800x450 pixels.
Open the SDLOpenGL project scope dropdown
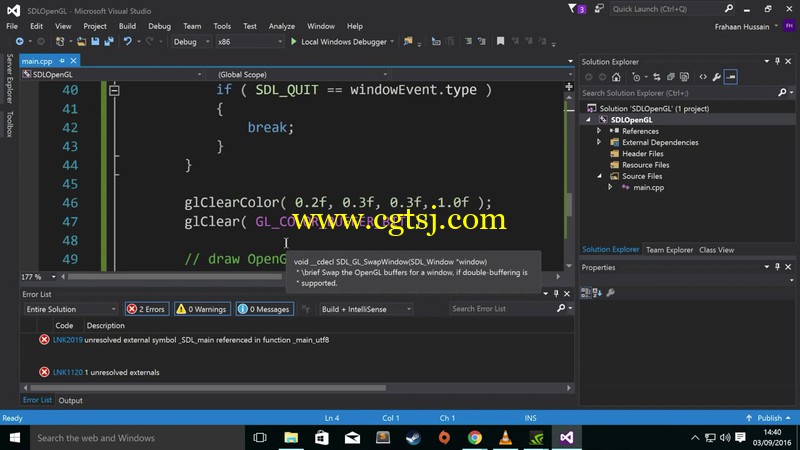pyautogui.click(x=112, y=74)
